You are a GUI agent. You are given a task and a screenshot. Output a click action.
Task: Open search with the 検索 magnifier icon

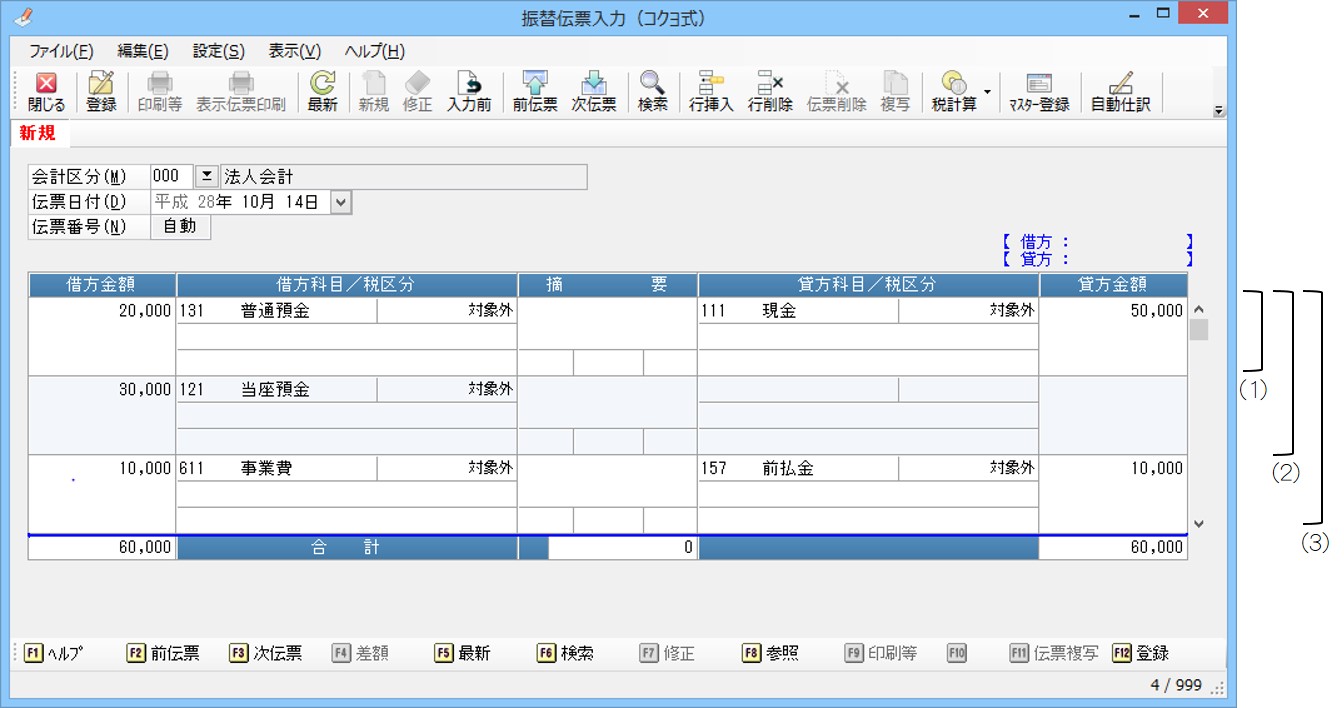coord(652,91)
